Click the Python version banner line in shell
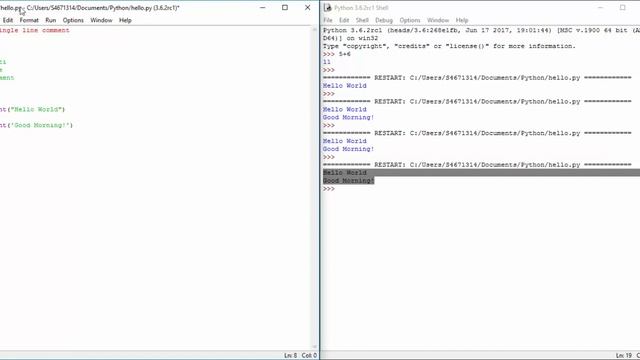Screen dimensions: 640x360 [481, 30]
